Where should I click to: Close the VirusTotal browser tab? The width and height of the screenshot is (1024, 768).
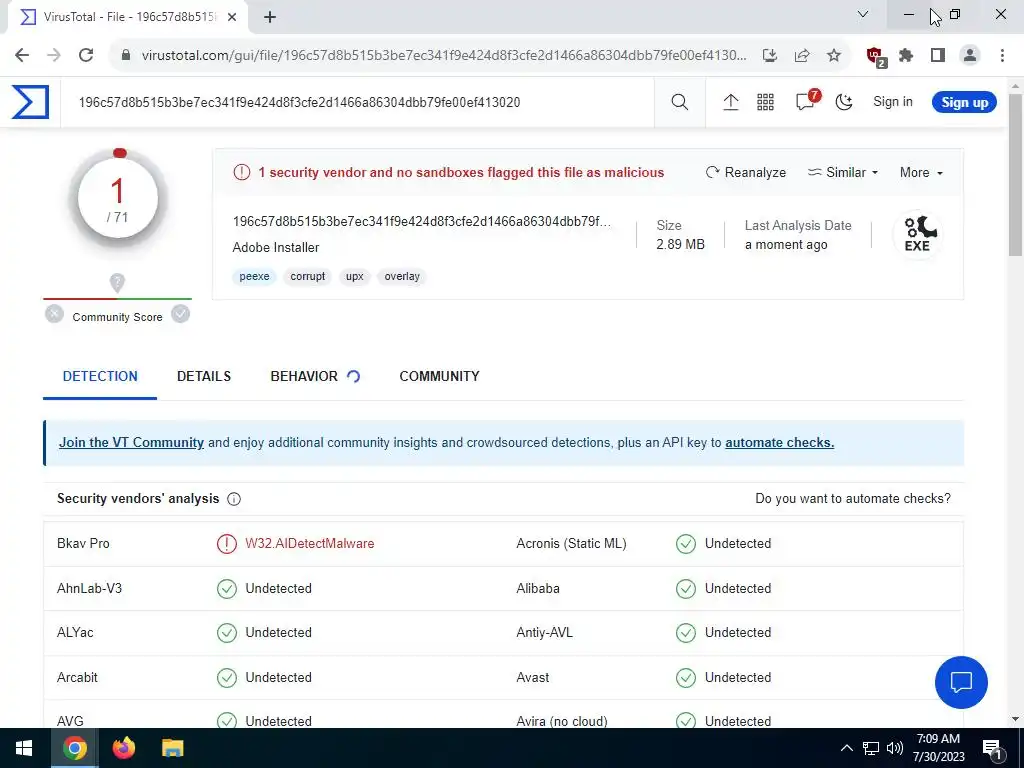[232, 18]
